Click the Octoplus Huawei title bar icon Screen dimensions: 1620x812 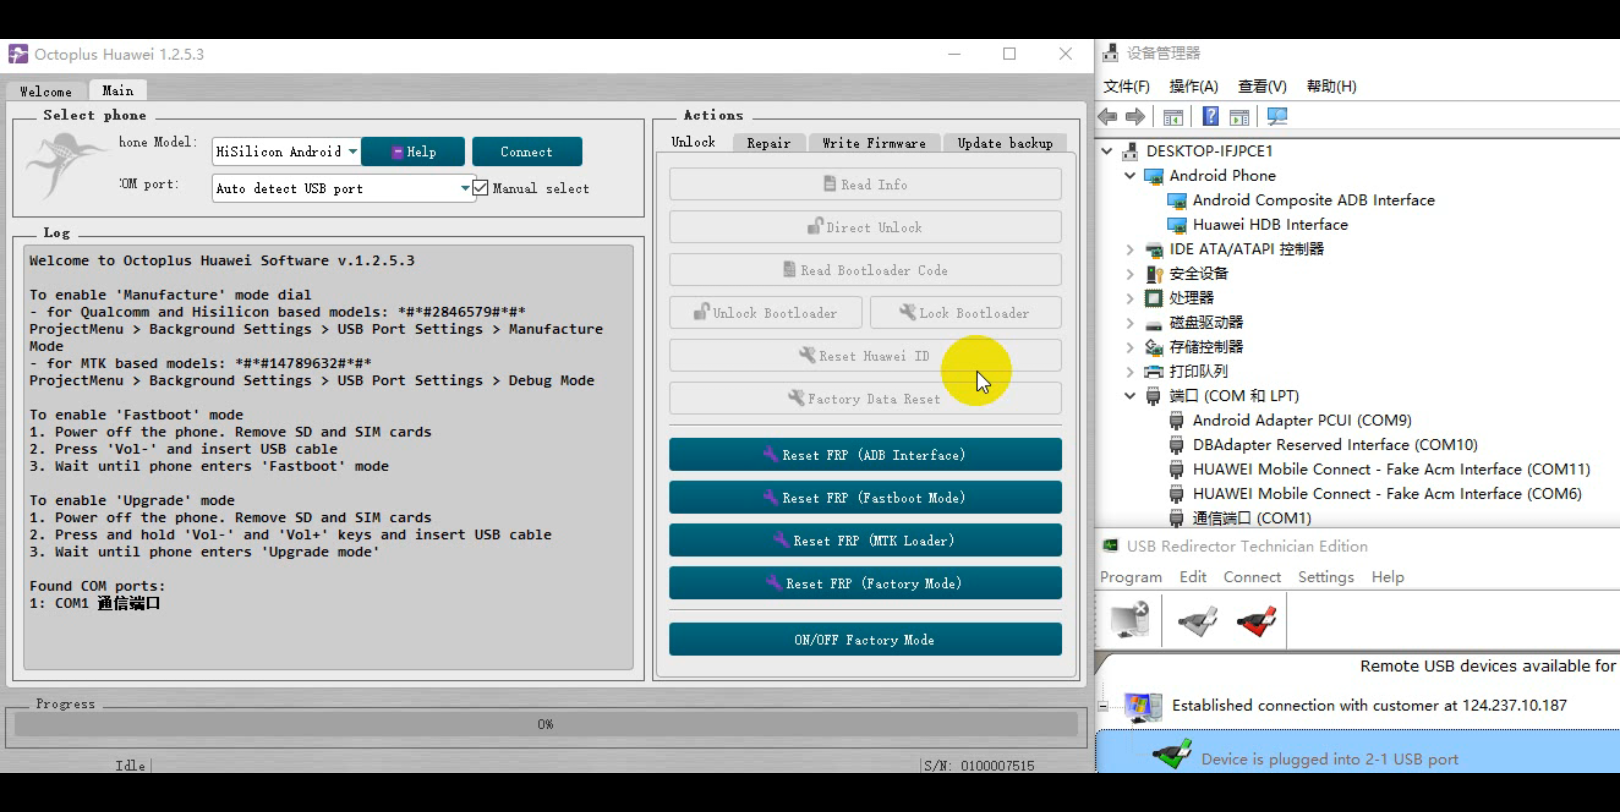(18, 54)
